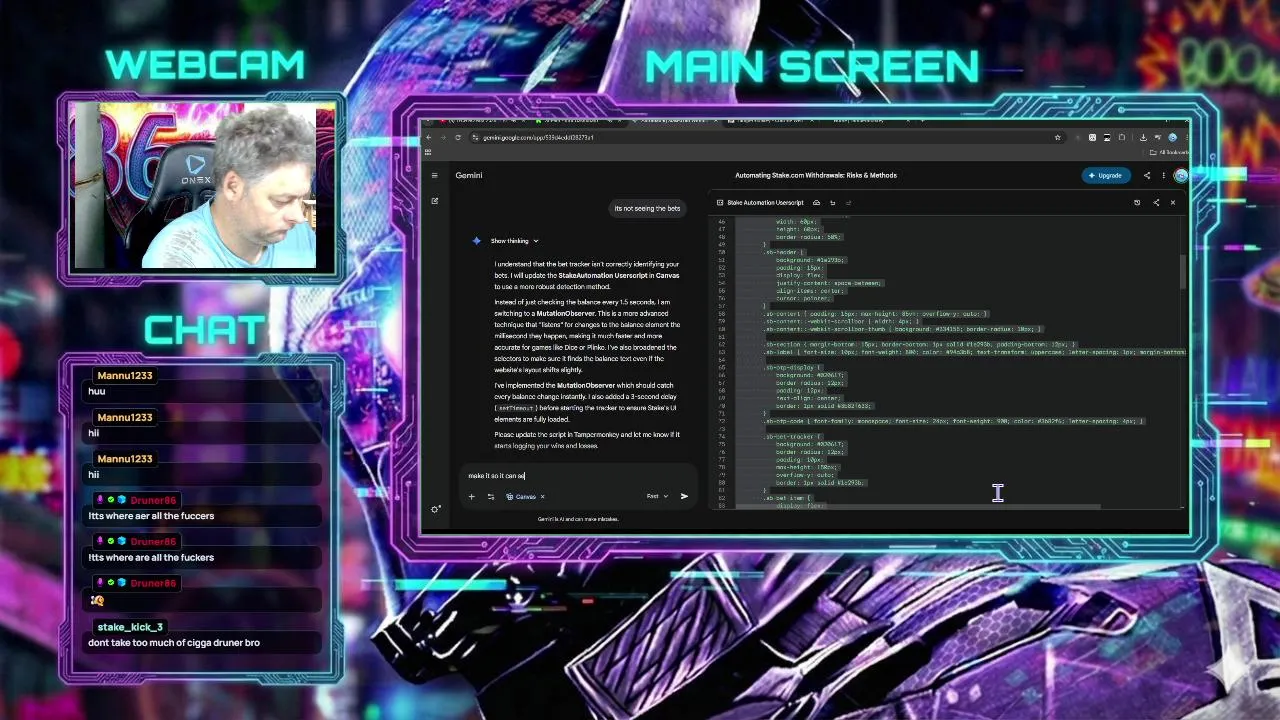The image size is (1280, 720).
Task: Click the Upgrade button
Action: point(1106,175)
